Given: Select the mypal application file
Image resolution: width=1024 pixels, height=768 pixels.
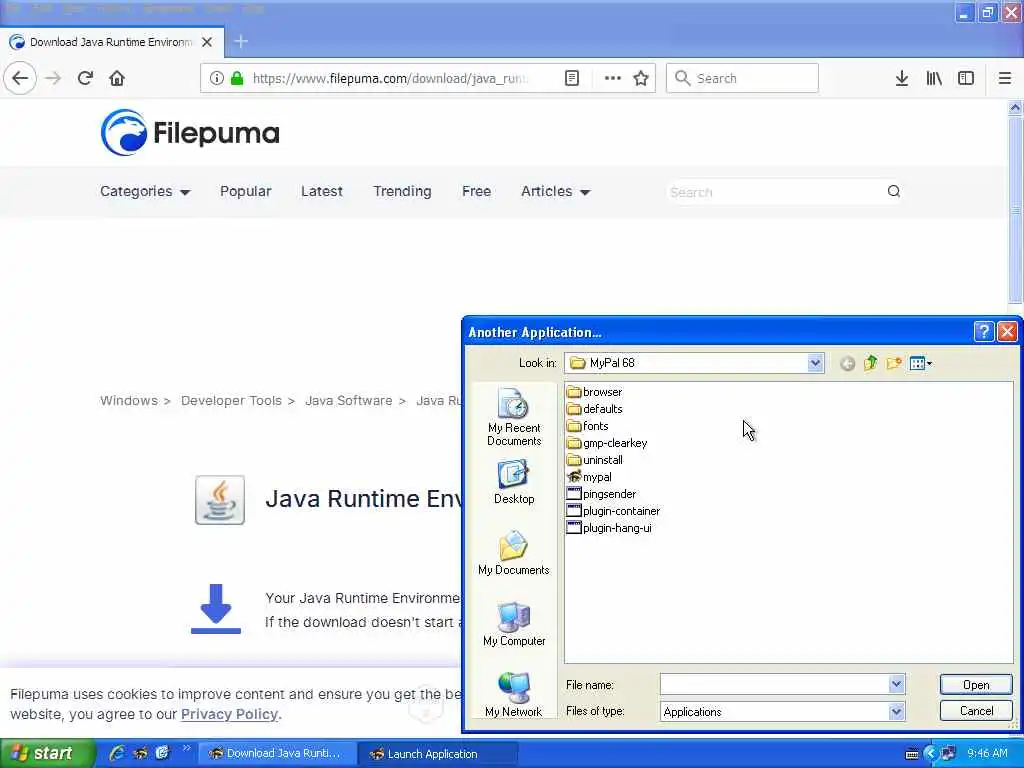Looking at the screenshot, I should coord(589,477).
